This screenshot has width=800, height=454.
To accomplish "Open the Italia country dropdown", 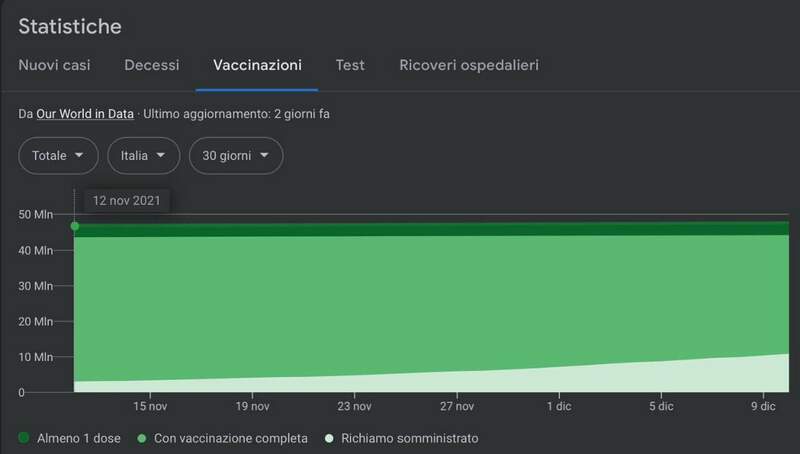I will pyautogui.click(x=143, y=156).
